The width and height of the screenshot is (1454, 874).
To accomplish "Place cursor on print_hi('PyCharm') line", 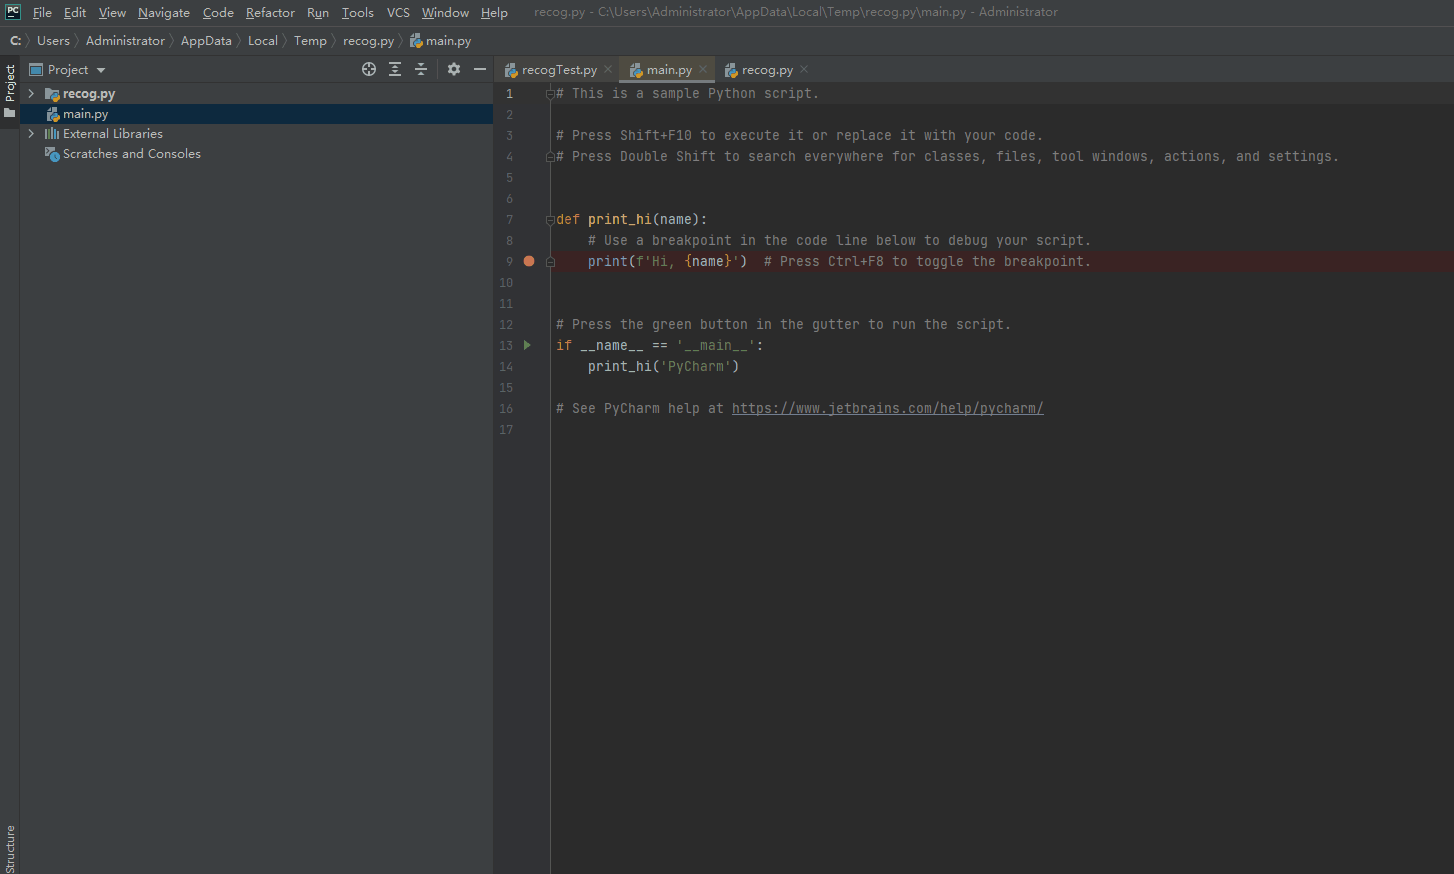I will [x=664, y=366].
